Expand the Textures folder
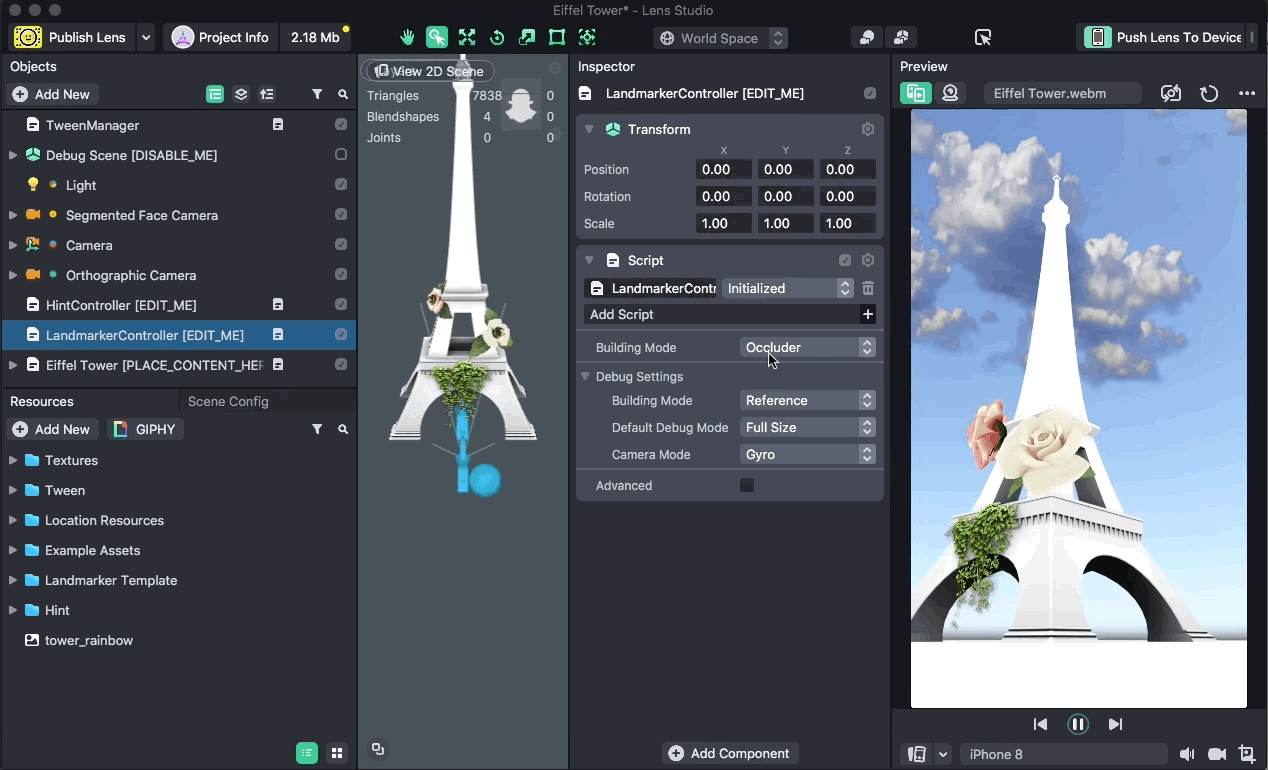1268x770 pixels. pyautogui.click(x=13, y=461)
